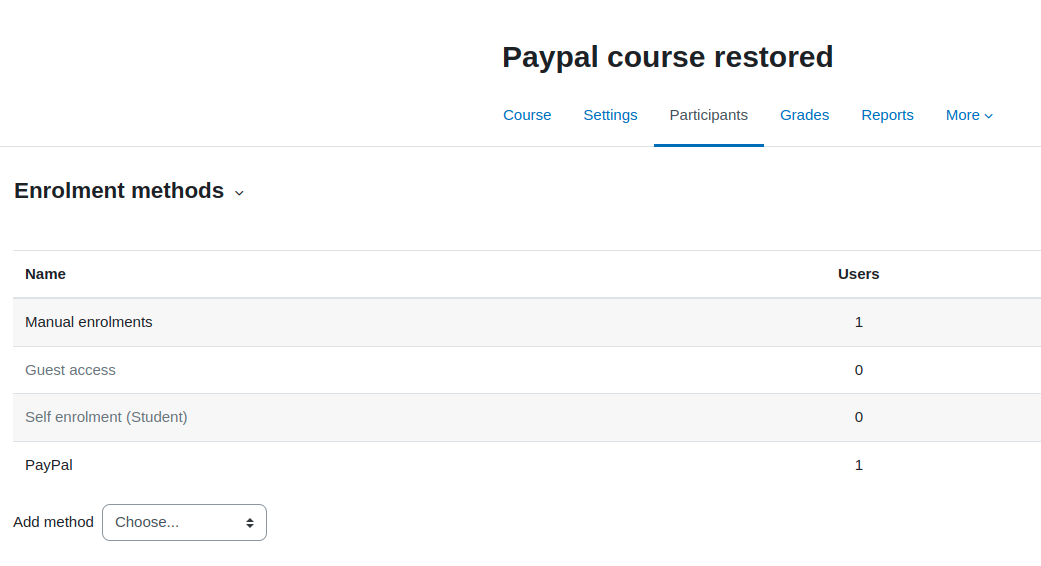Click the user count for Manual enrolments

coord(858,322)
